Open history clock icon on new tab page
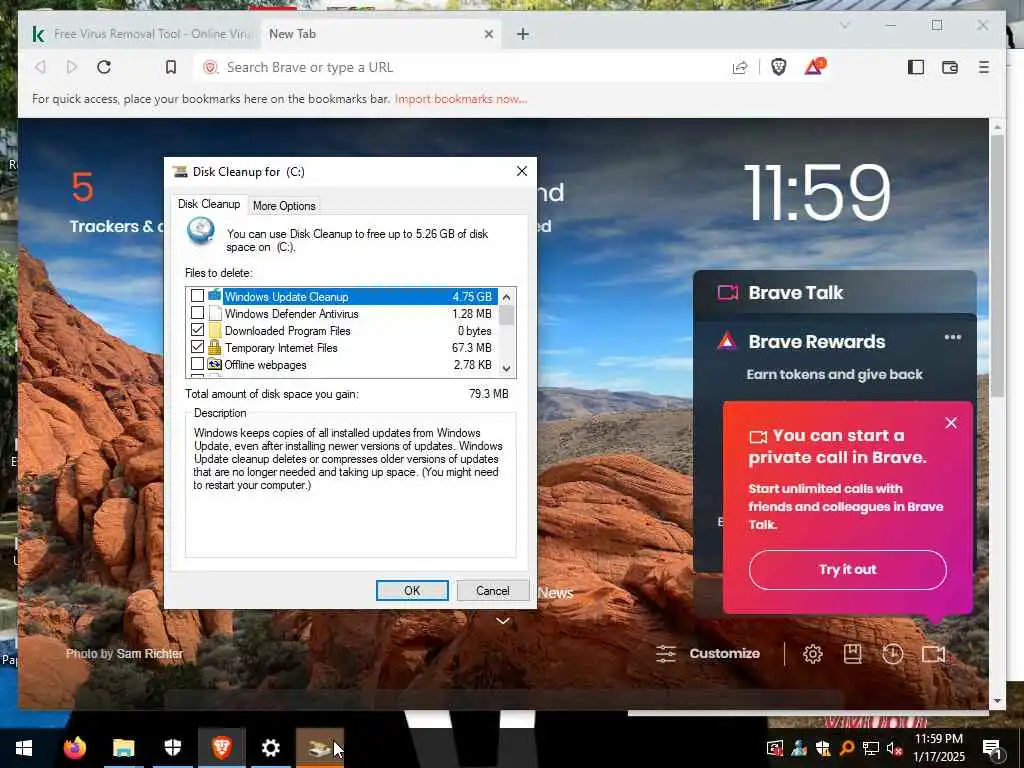 pos(892,654)
